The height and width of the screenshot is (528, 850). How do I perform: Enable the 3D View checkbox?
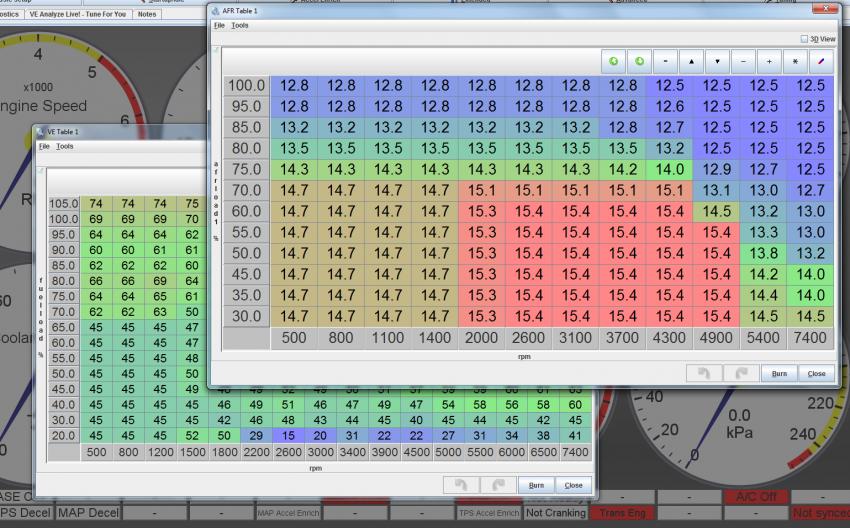pos(804,39)
